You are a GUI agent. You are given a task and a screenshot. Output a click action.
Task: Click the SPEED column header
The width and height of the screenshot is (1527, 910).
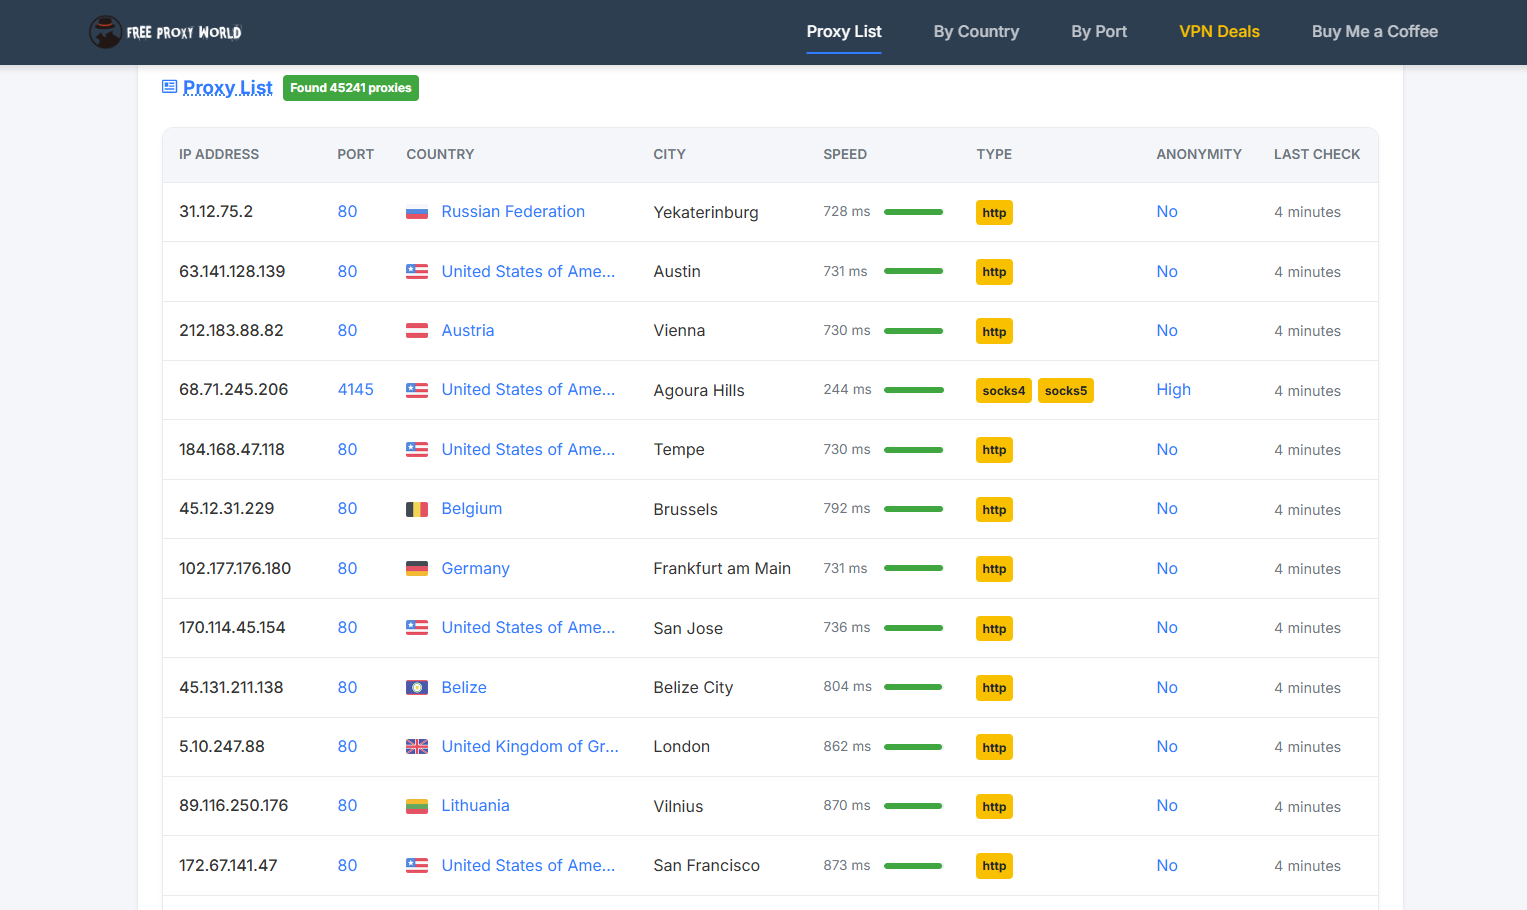(x=845, y=154)
